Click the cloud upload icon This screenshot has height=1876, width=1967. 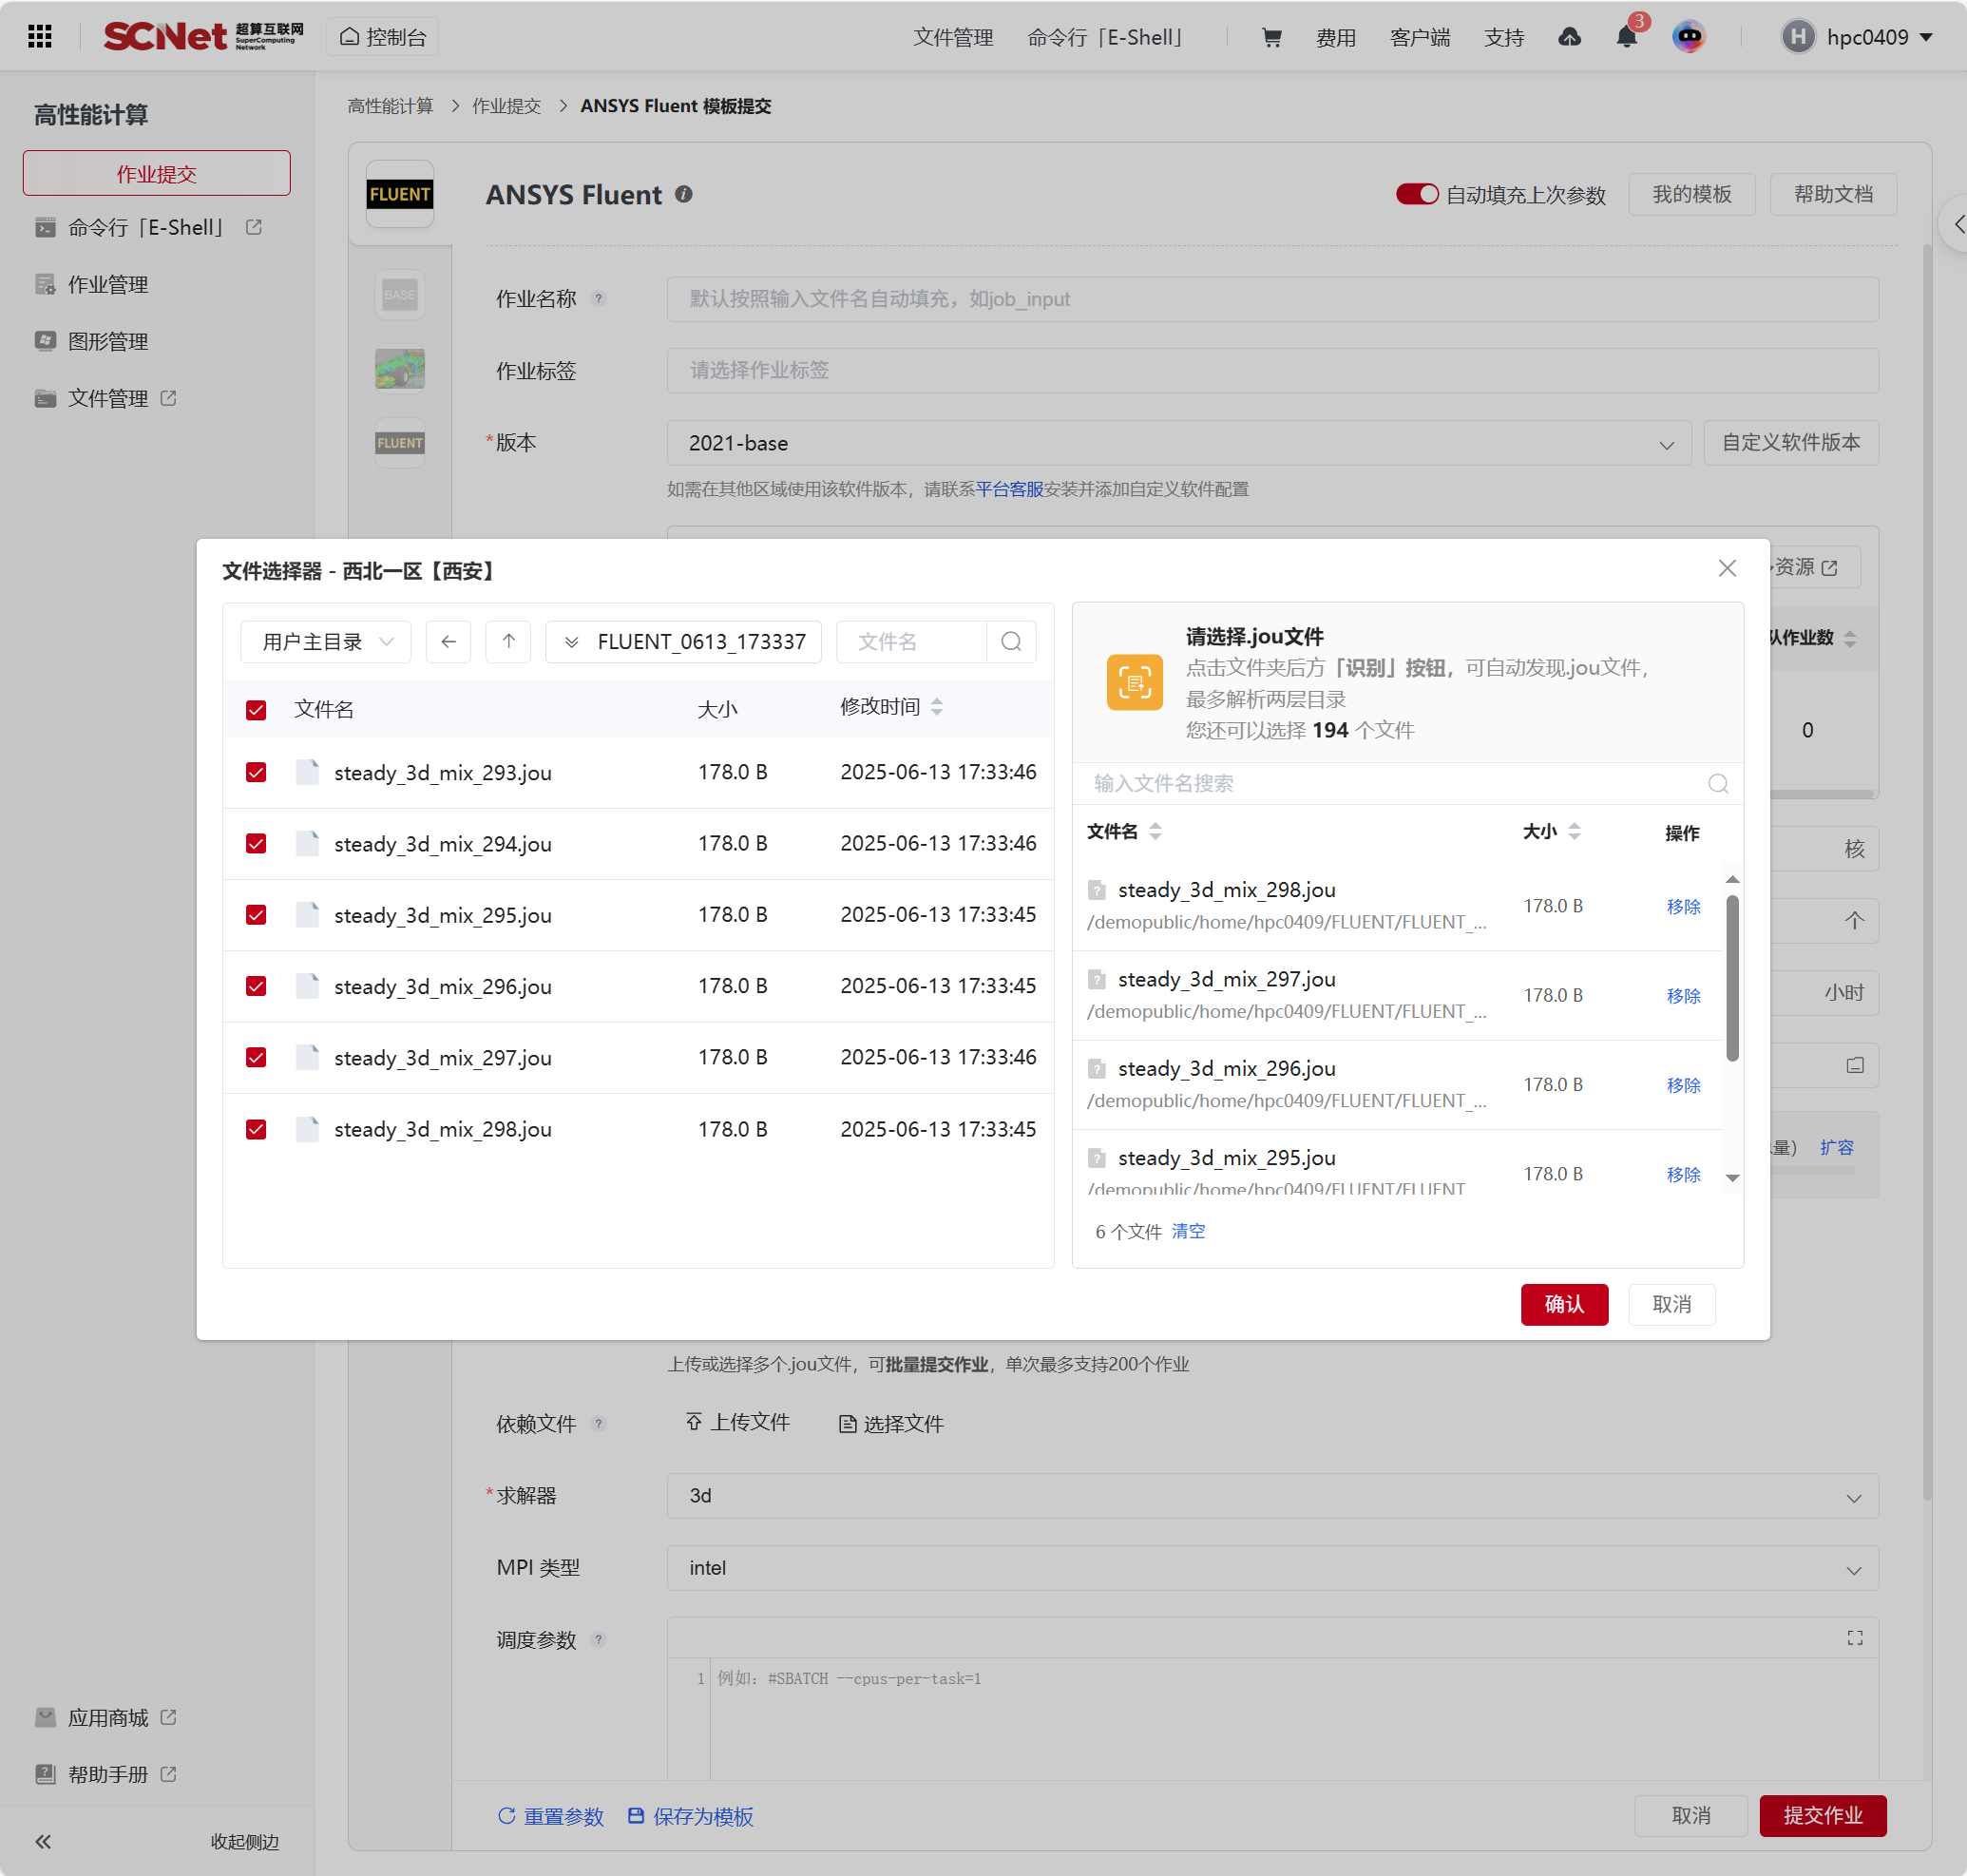1569,38
